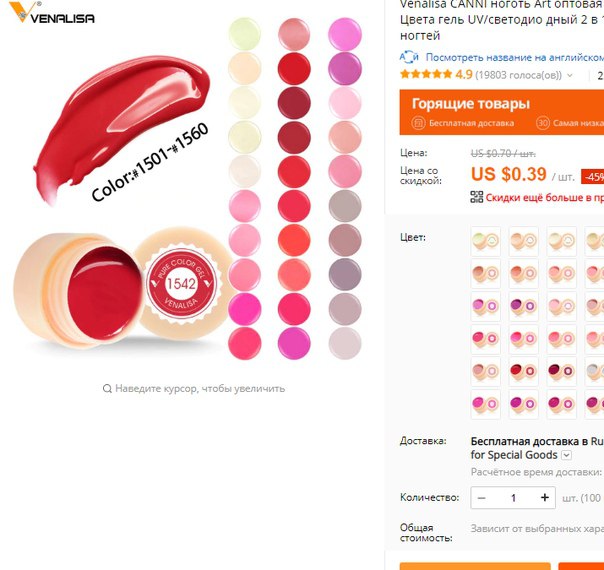
Task: Decrease quantity with the minus button
Action: [482, 498]
